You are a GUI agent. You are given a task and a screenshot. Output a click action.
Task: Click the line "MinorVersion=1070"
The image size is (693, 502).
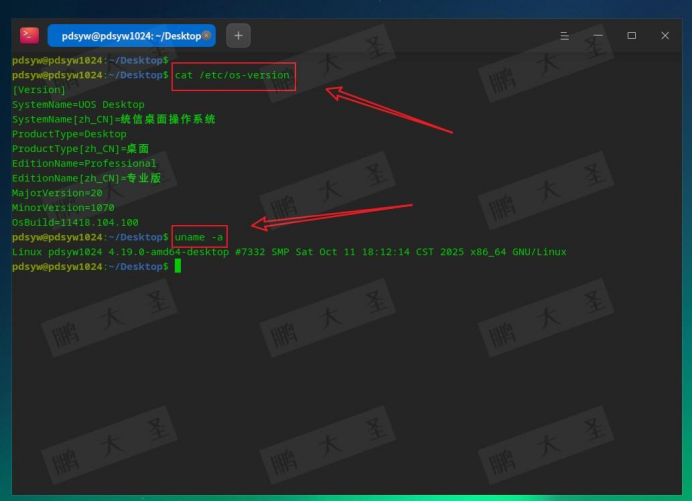tap(63, 208)
